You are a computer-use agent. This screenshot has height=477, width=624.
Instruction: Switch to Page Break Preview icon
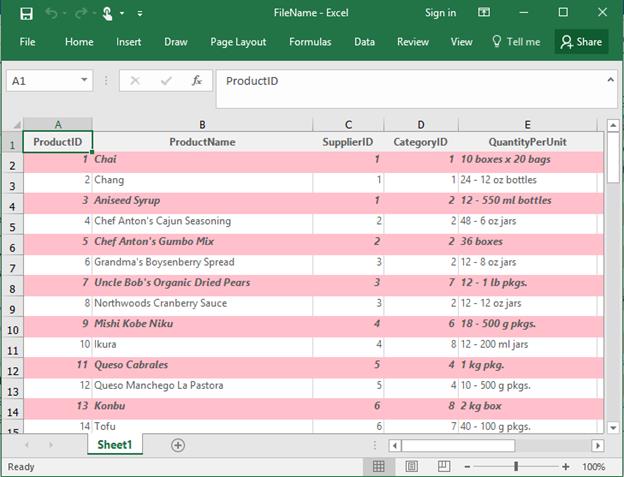click(x=444, y=466)
